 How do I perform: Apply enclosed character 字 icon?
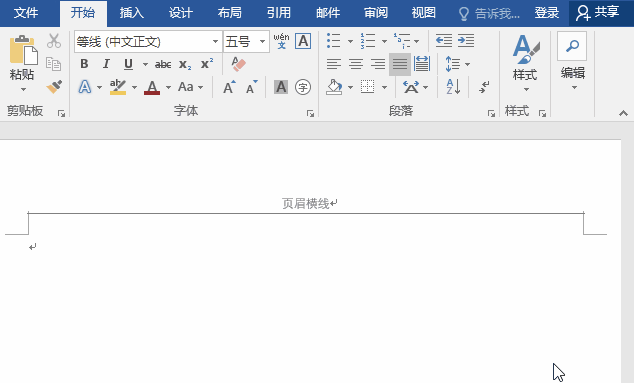coord(303,87)
